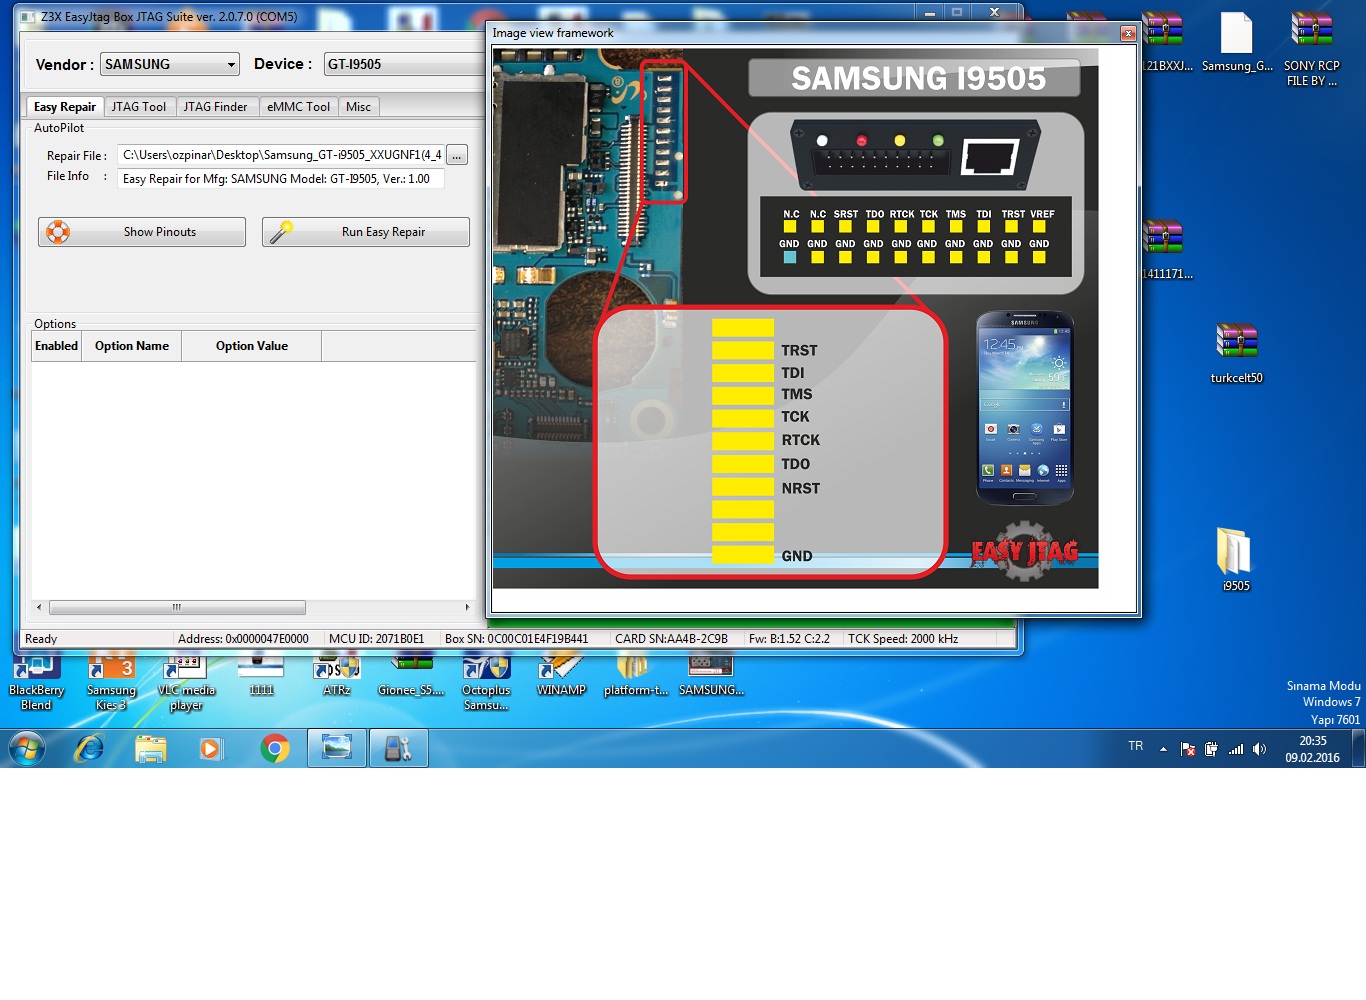Select the Octoplus Samsu... desktop shortcut
The width and height of the screenshot is (1366, 1000).
pos(486,683)
